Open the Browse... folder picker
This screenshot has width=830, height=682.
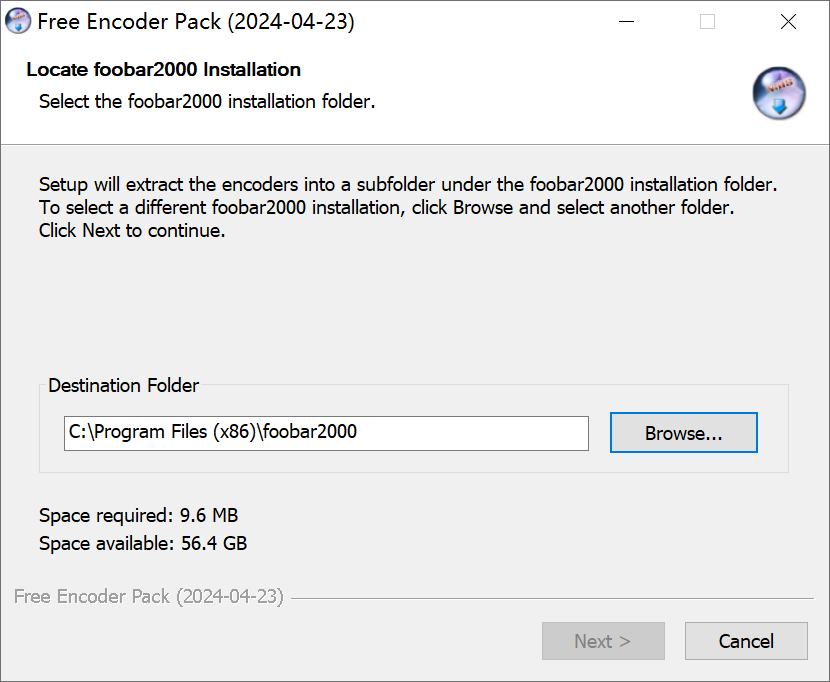[683, 433]
